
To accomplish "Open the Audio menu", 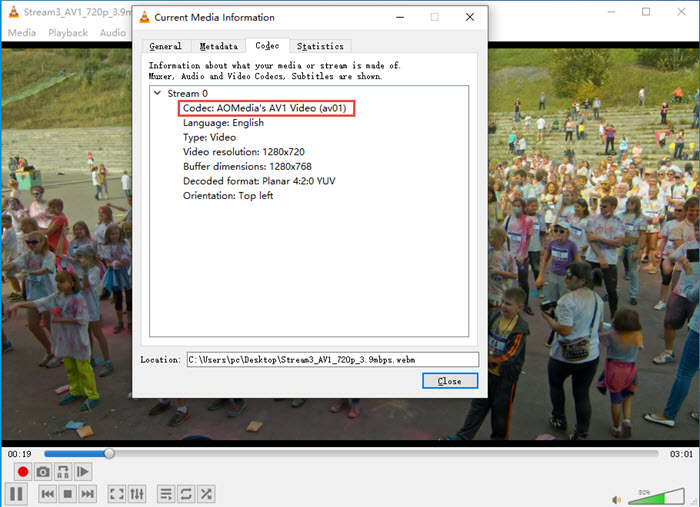I will [x=113, y=33].
